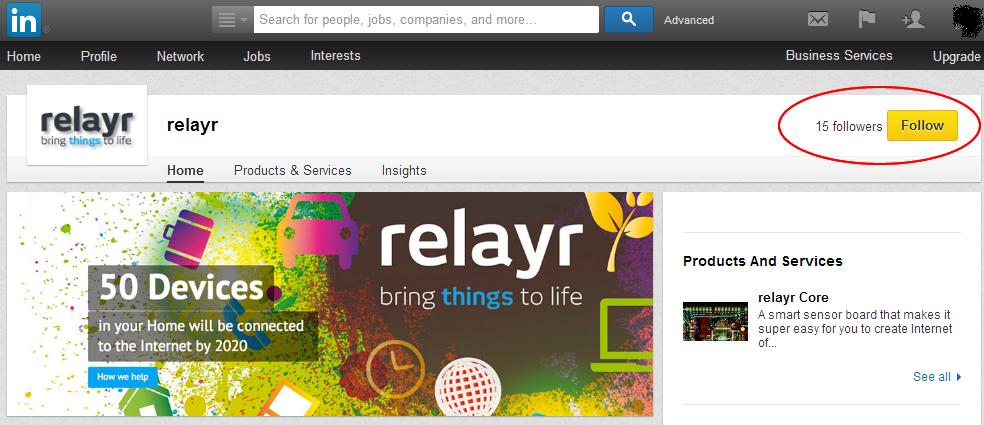Click the relayr banner image
This screenshot has width=984, height=425.
(x=330, y=304)
